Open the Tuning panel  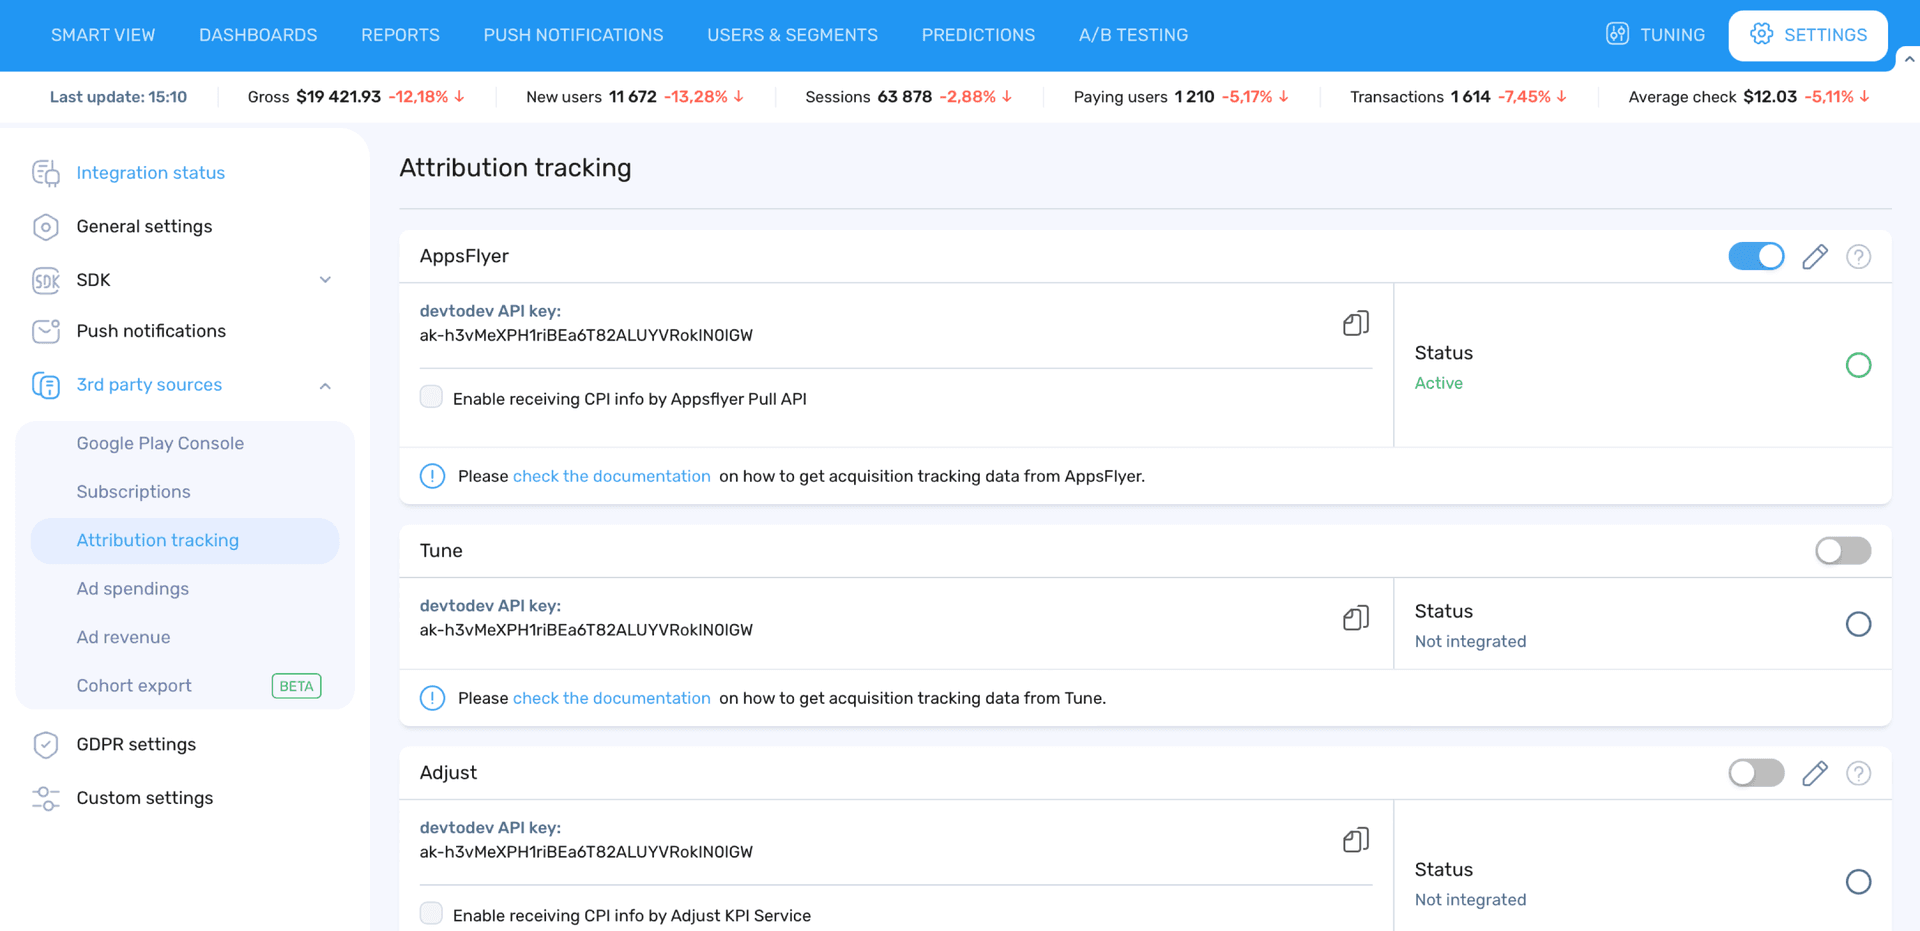click(x=1655, y=34)
